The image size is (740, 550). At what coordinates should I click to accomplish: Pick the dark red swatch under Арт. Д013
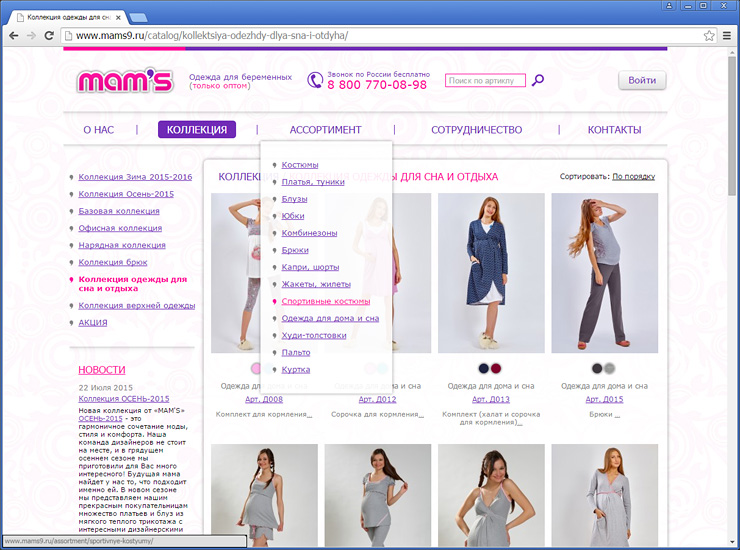(x=497, y=368)
